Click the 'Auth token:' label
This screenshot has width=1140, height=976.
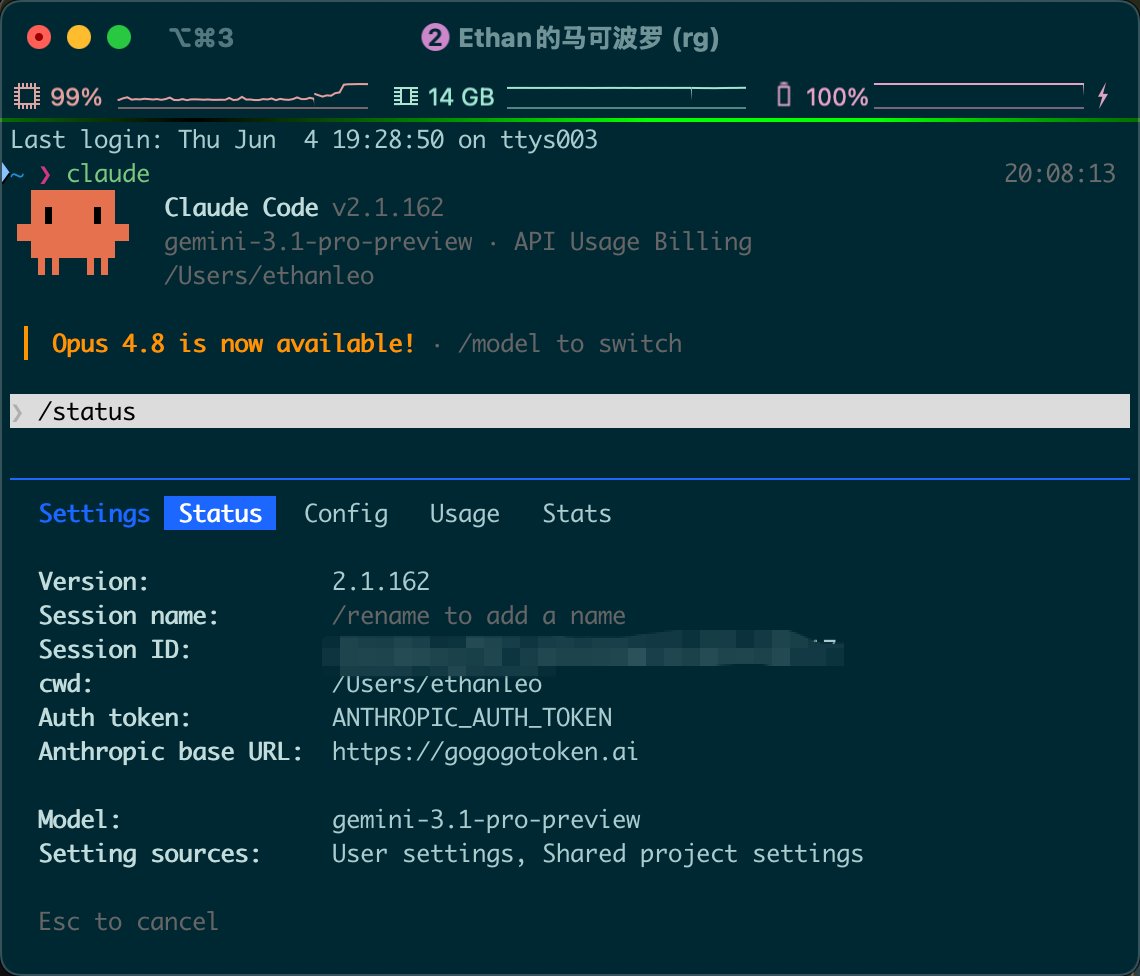tap(114, 718)
